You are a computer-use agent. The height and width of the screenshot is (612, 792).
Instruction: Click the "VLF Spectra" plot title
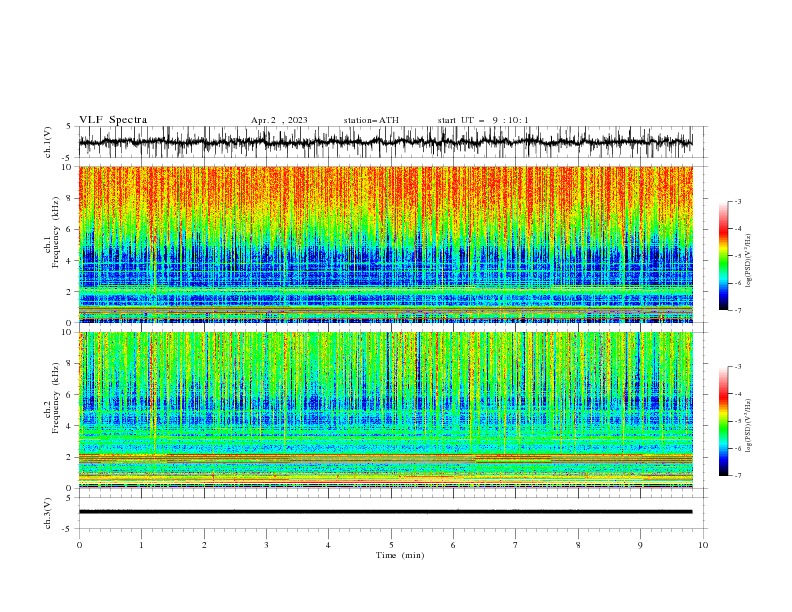[x=113, y=120]
